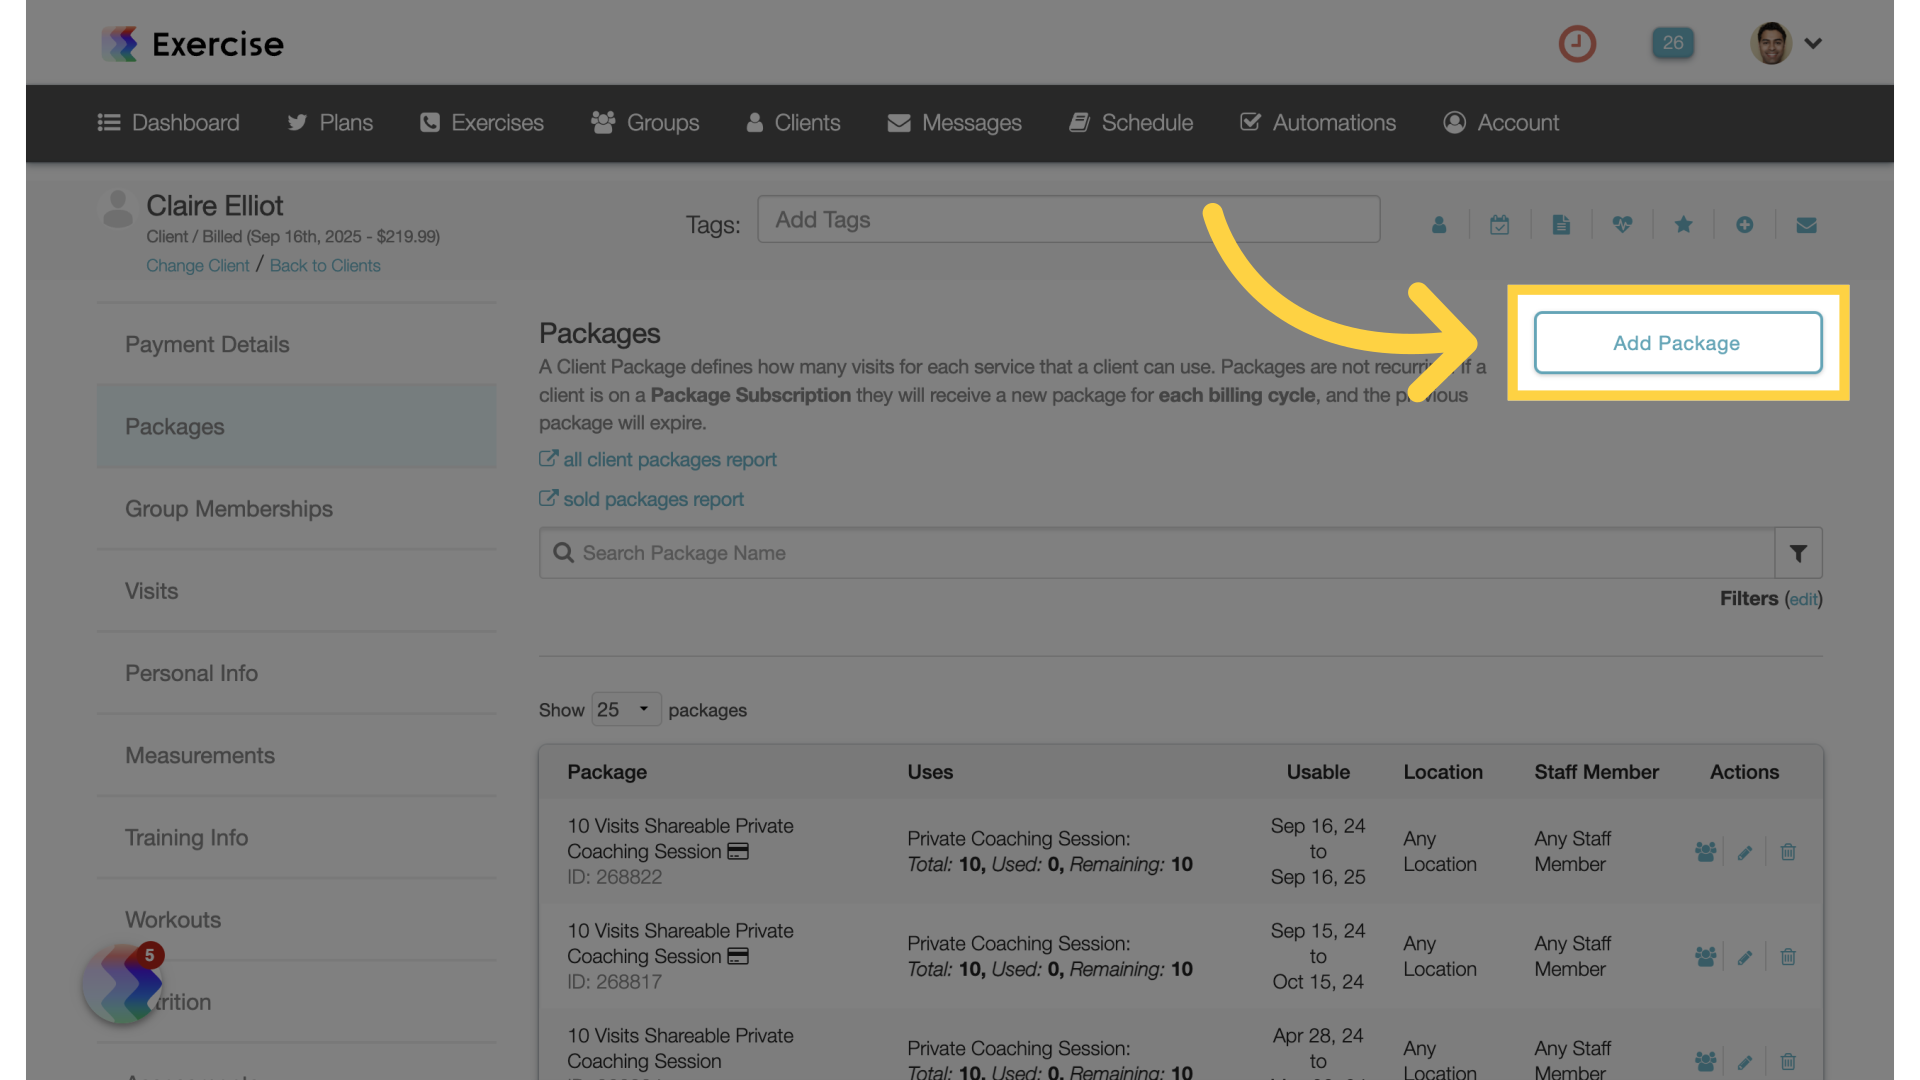Open Schedule in the navigation bar

[1131, 122]
